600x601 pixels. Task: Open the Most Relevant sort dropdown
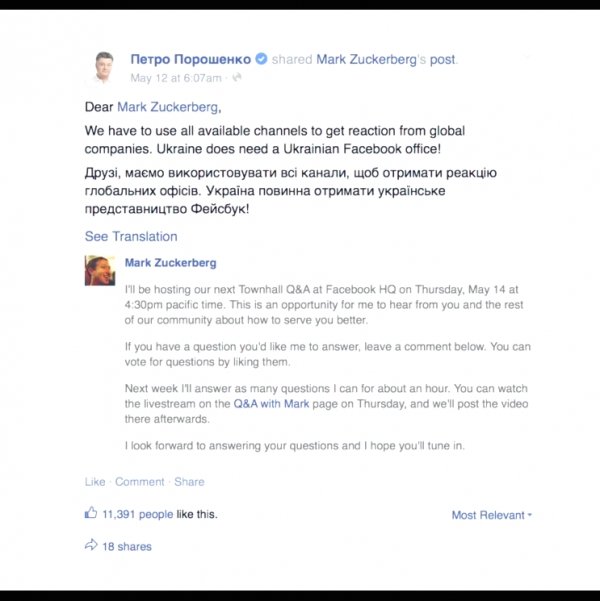pos(492,515)
